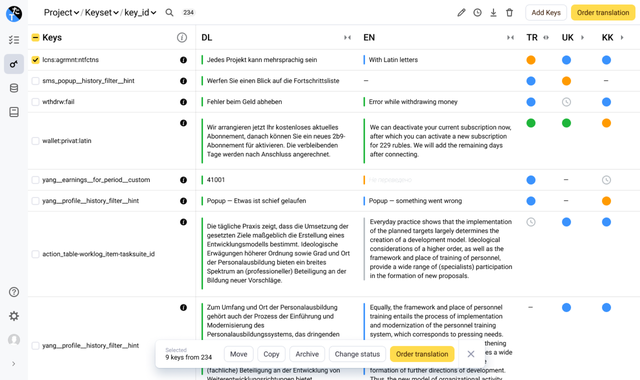640x380 pixels.
Task: Expand the sidebar with bottom chevron
Action: (x=14, y=364)
